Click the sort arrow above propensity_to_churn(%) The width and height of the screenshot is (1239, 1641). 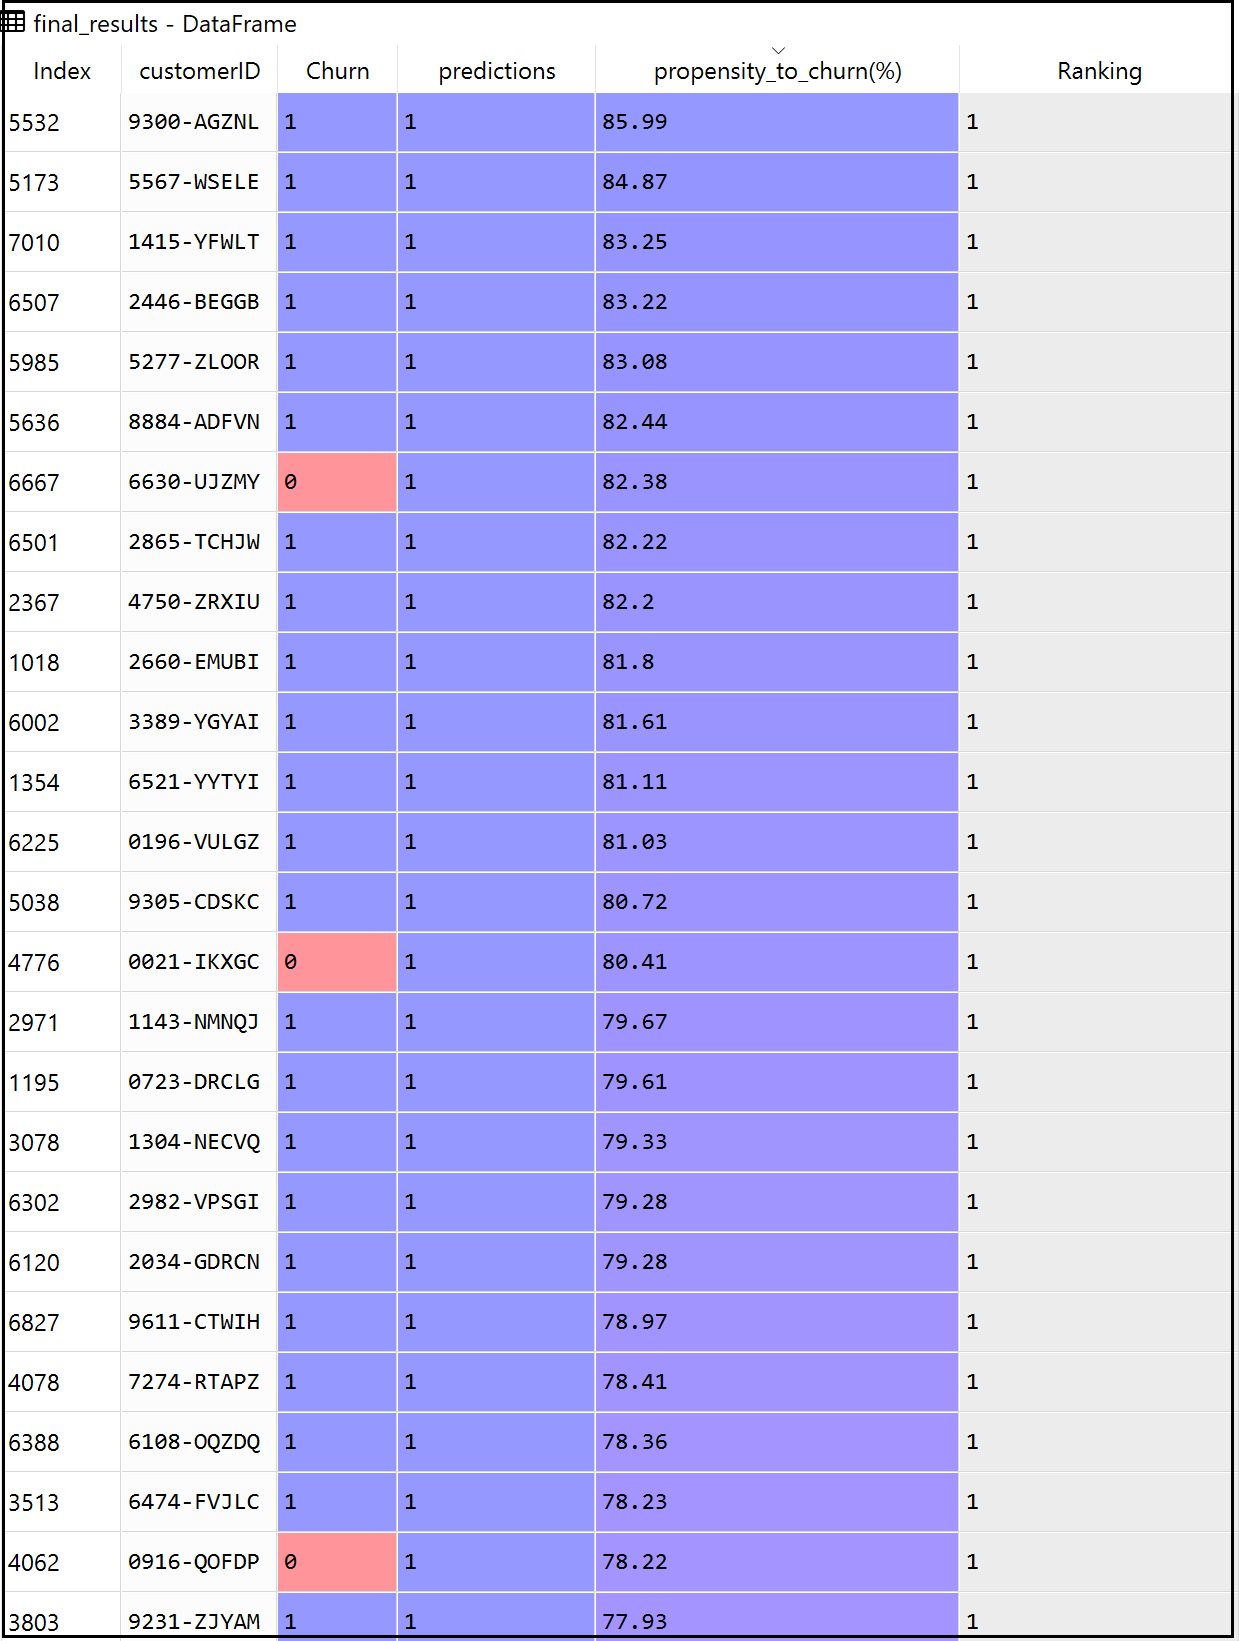point(778,50)
